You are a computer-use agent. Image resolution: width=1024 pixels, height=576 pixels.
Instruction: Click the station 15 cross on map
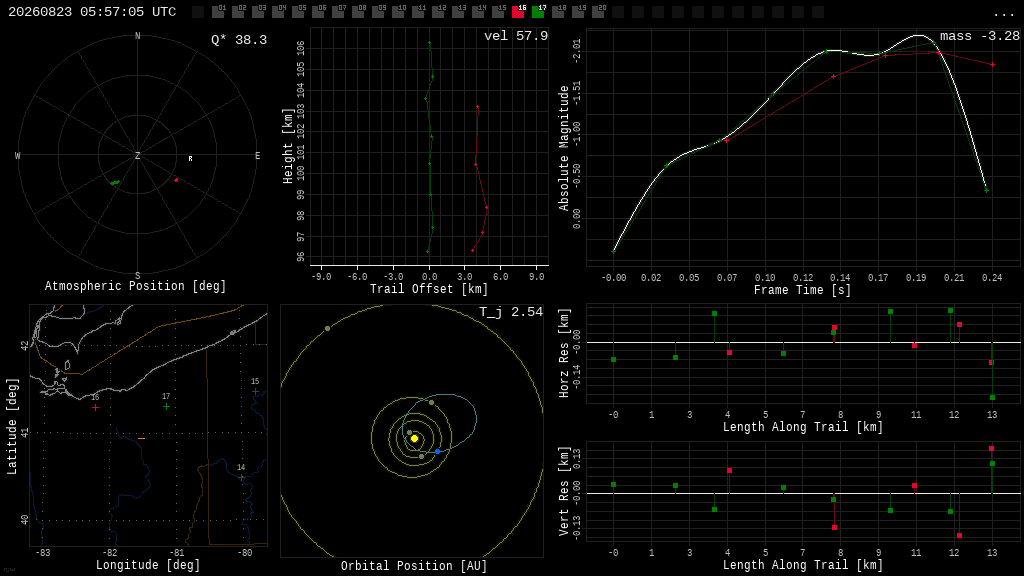pyautogui.click(x=255, y=392)
